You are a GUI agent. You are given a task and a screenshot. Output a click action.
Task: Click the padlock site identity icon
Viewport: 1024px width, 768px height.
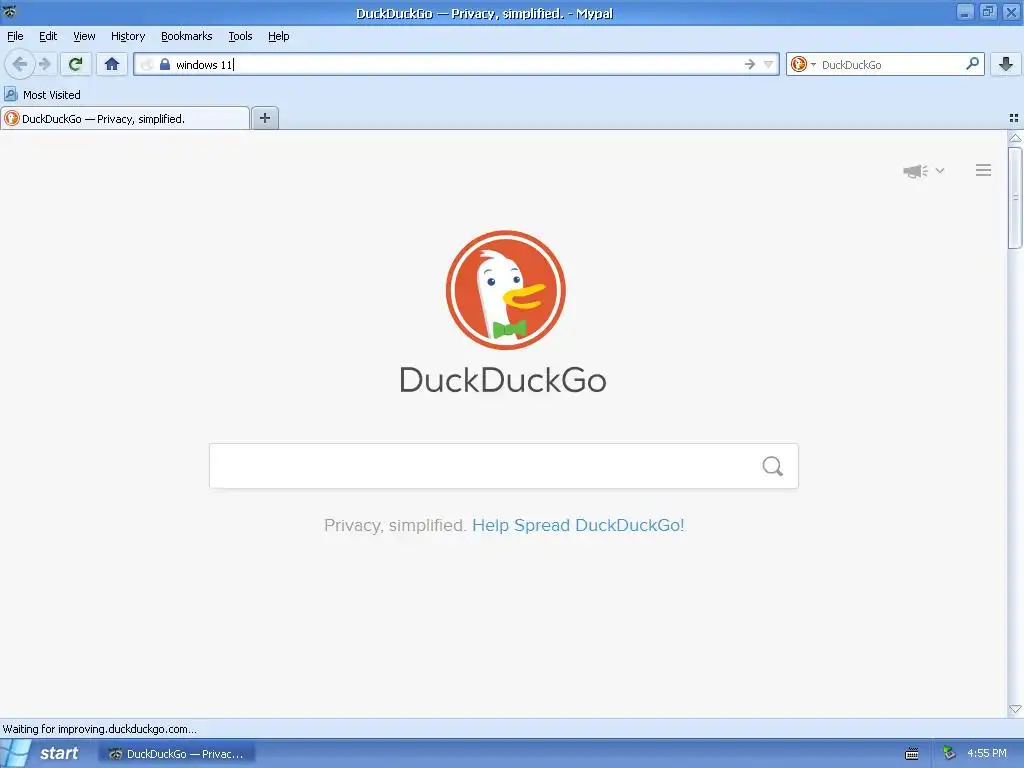pyautogui.click(x=165, y=64)
